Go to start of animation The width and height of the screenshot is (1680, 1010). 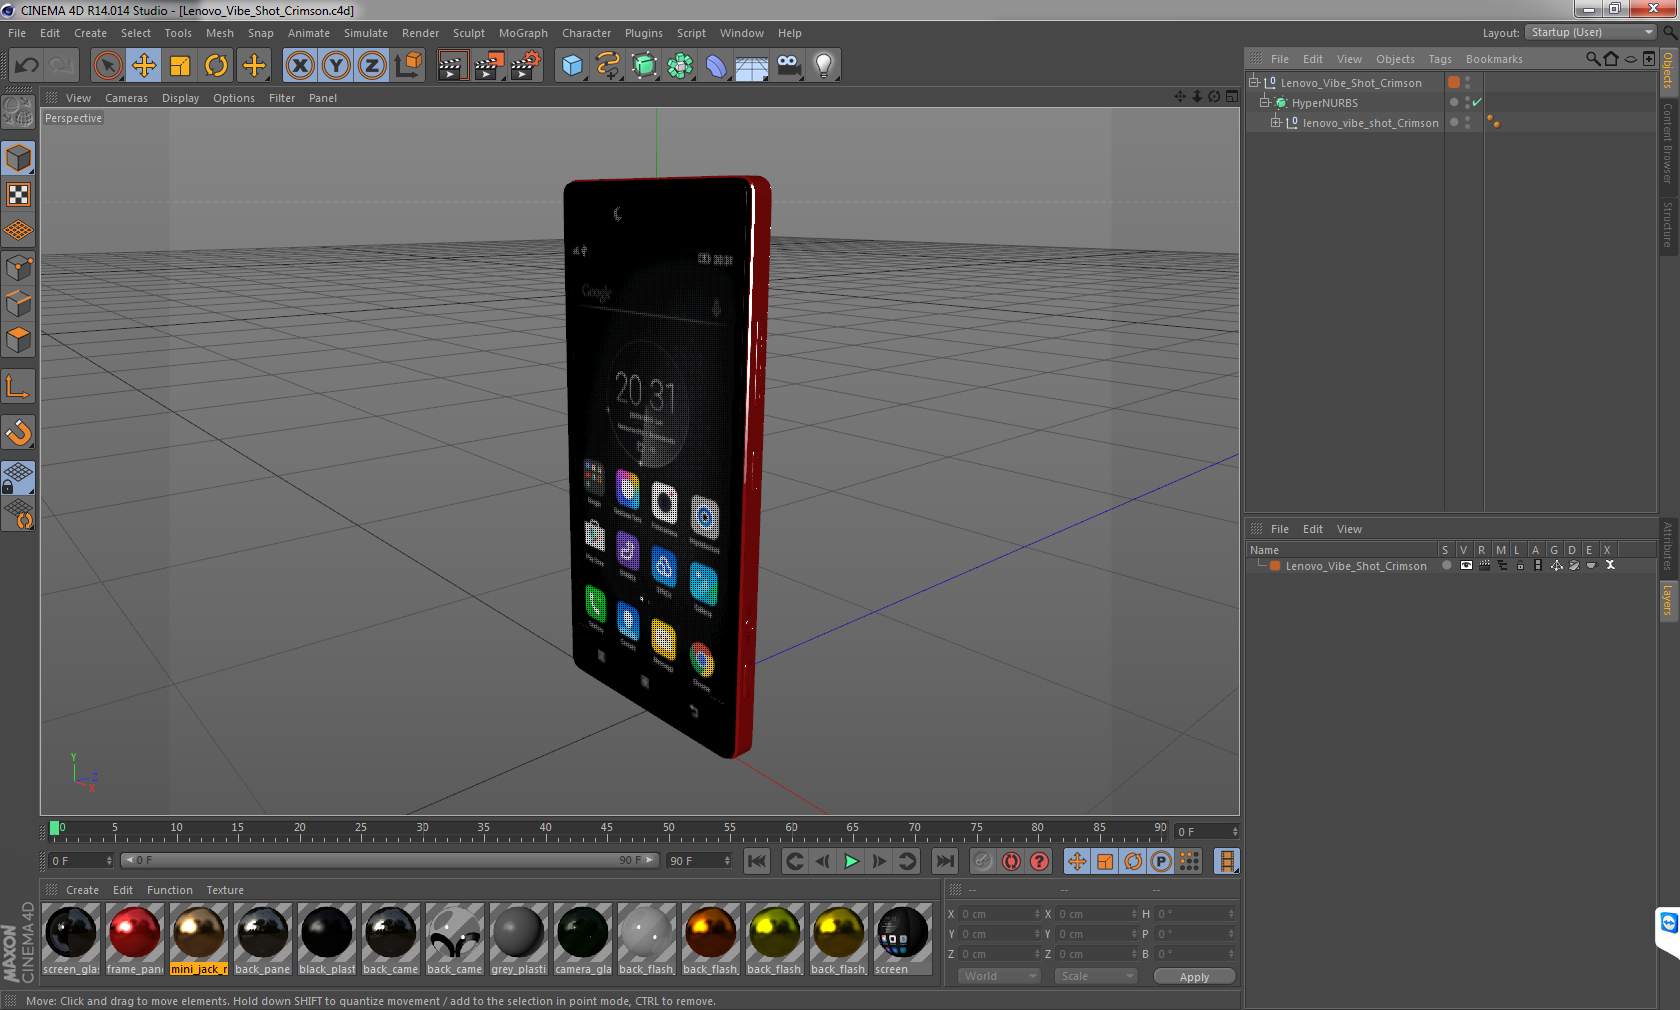coord(757,861)
